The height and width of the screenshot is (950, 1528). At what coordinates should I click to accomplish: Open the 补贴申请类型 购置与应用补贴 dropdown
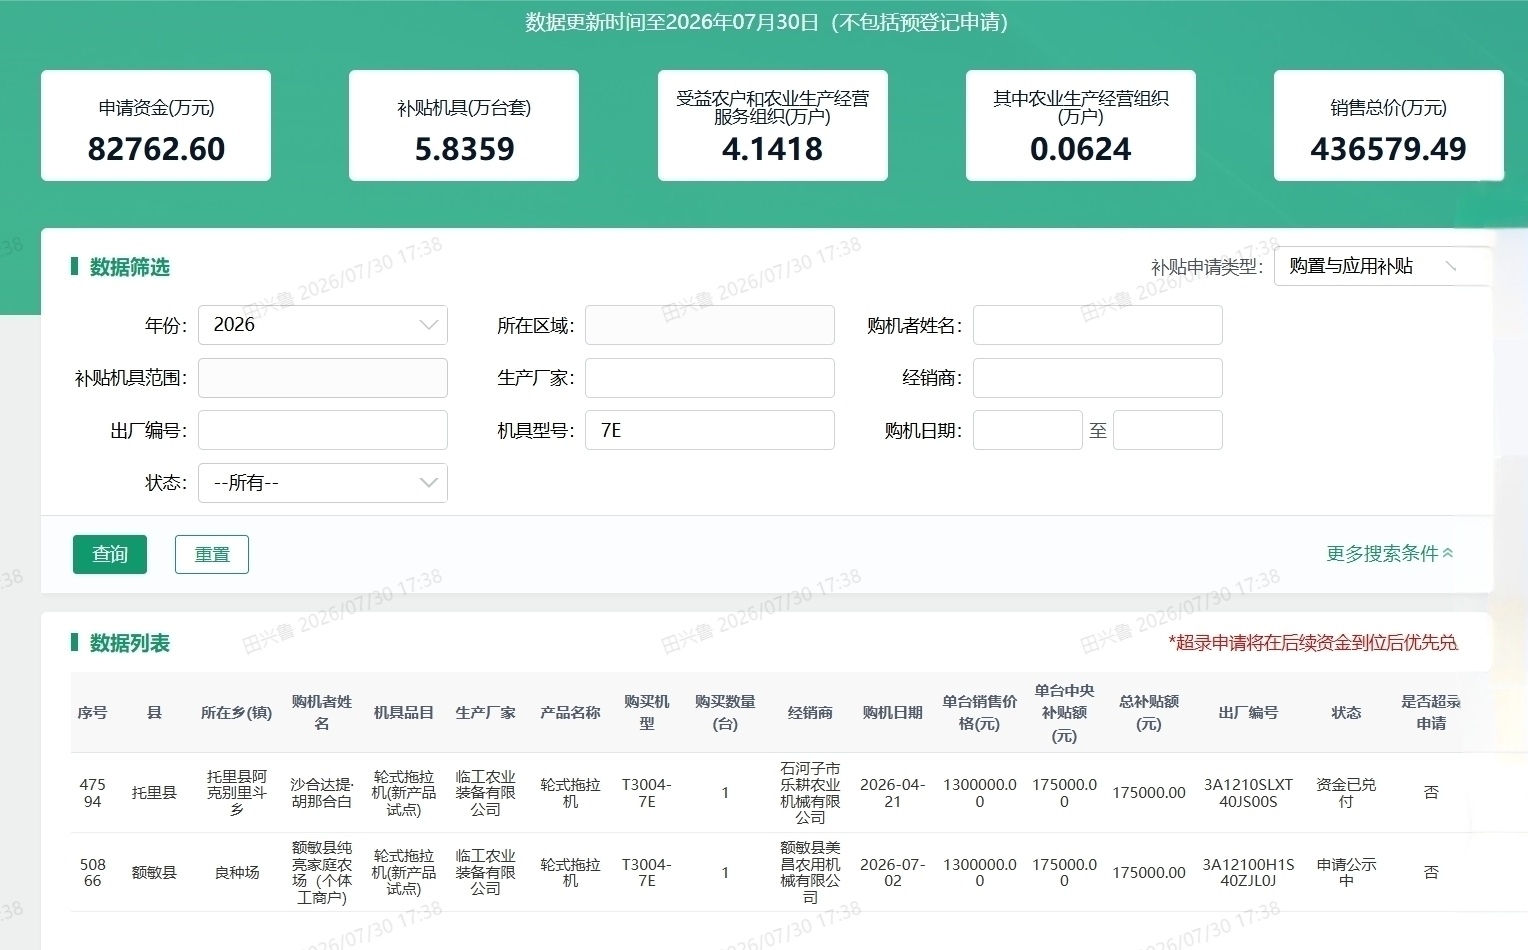1383,266
